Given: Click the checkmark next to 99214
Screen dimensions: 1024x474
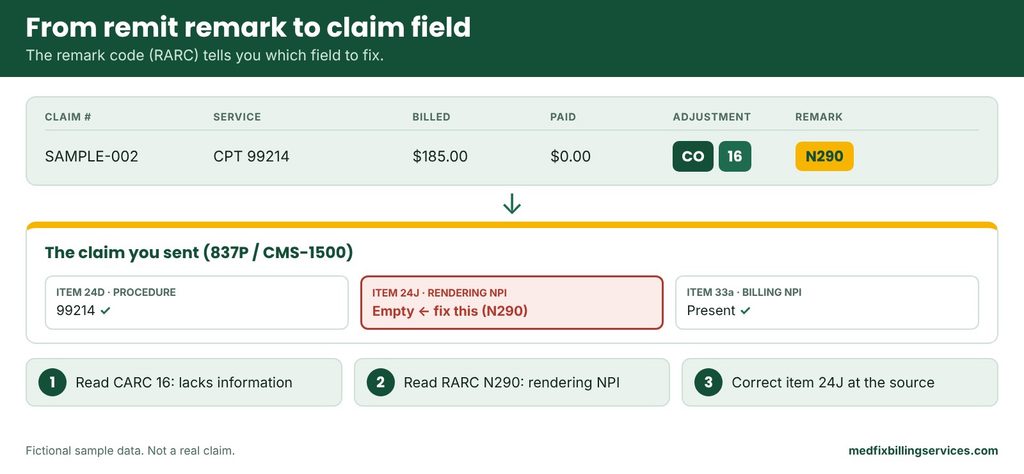Looking at the screenshot, I should point(106,311).
